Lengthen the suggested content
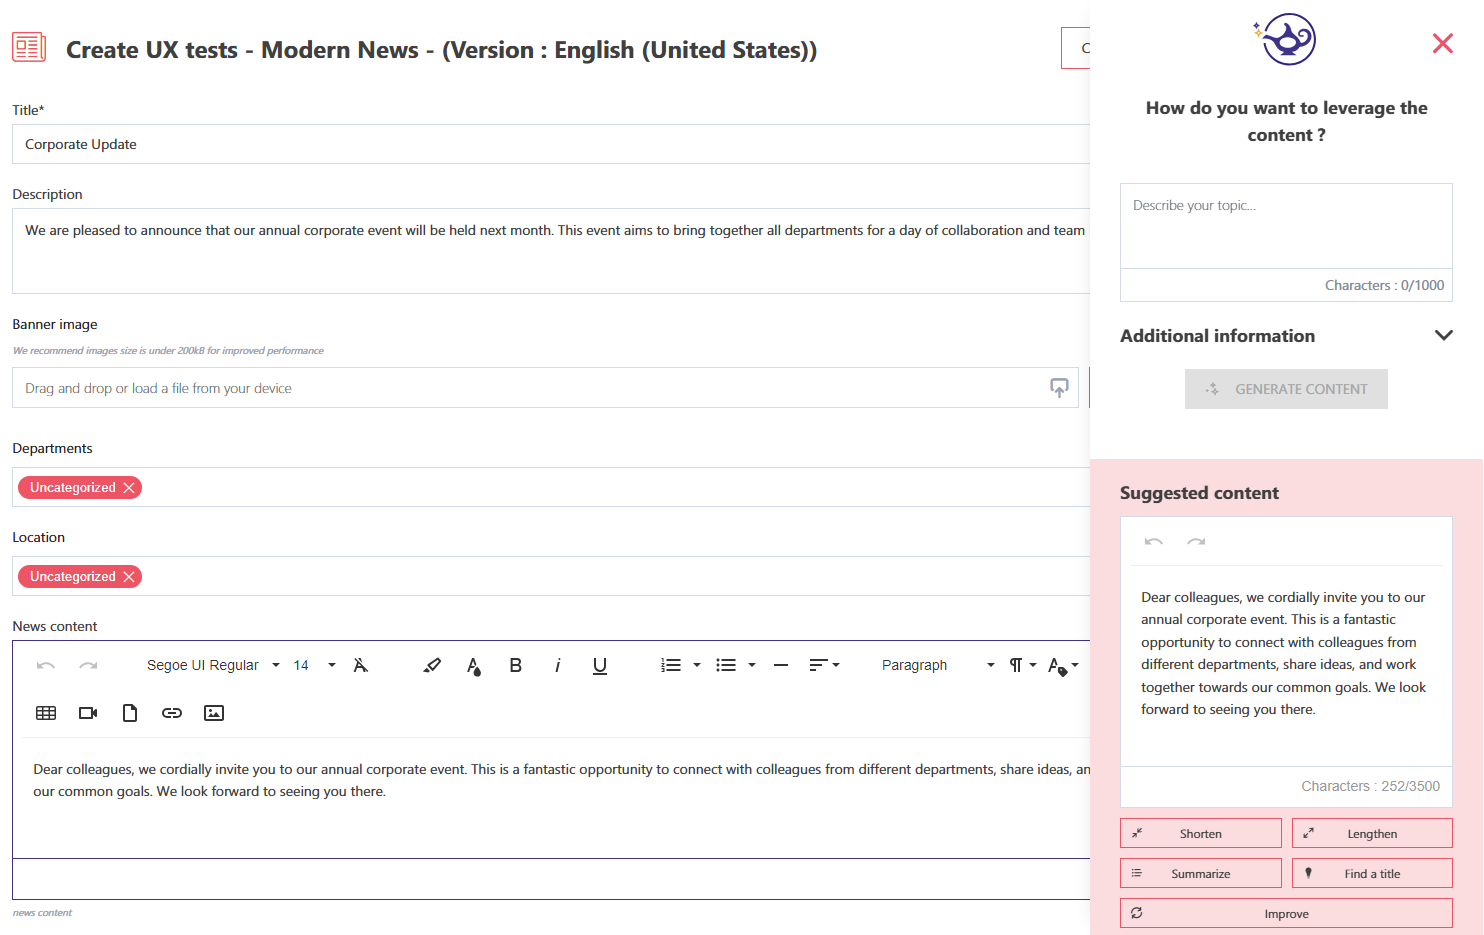The width and height of the screenshot is (1484, 935). tap(1372, 833)
